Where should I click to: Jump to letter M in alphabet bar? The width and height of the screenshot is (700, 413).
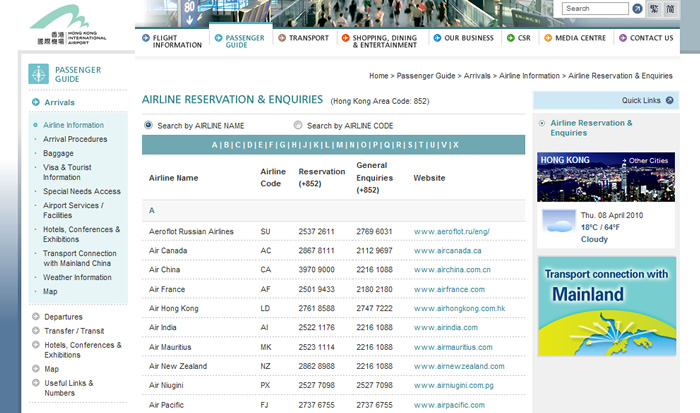click(340, 145)
